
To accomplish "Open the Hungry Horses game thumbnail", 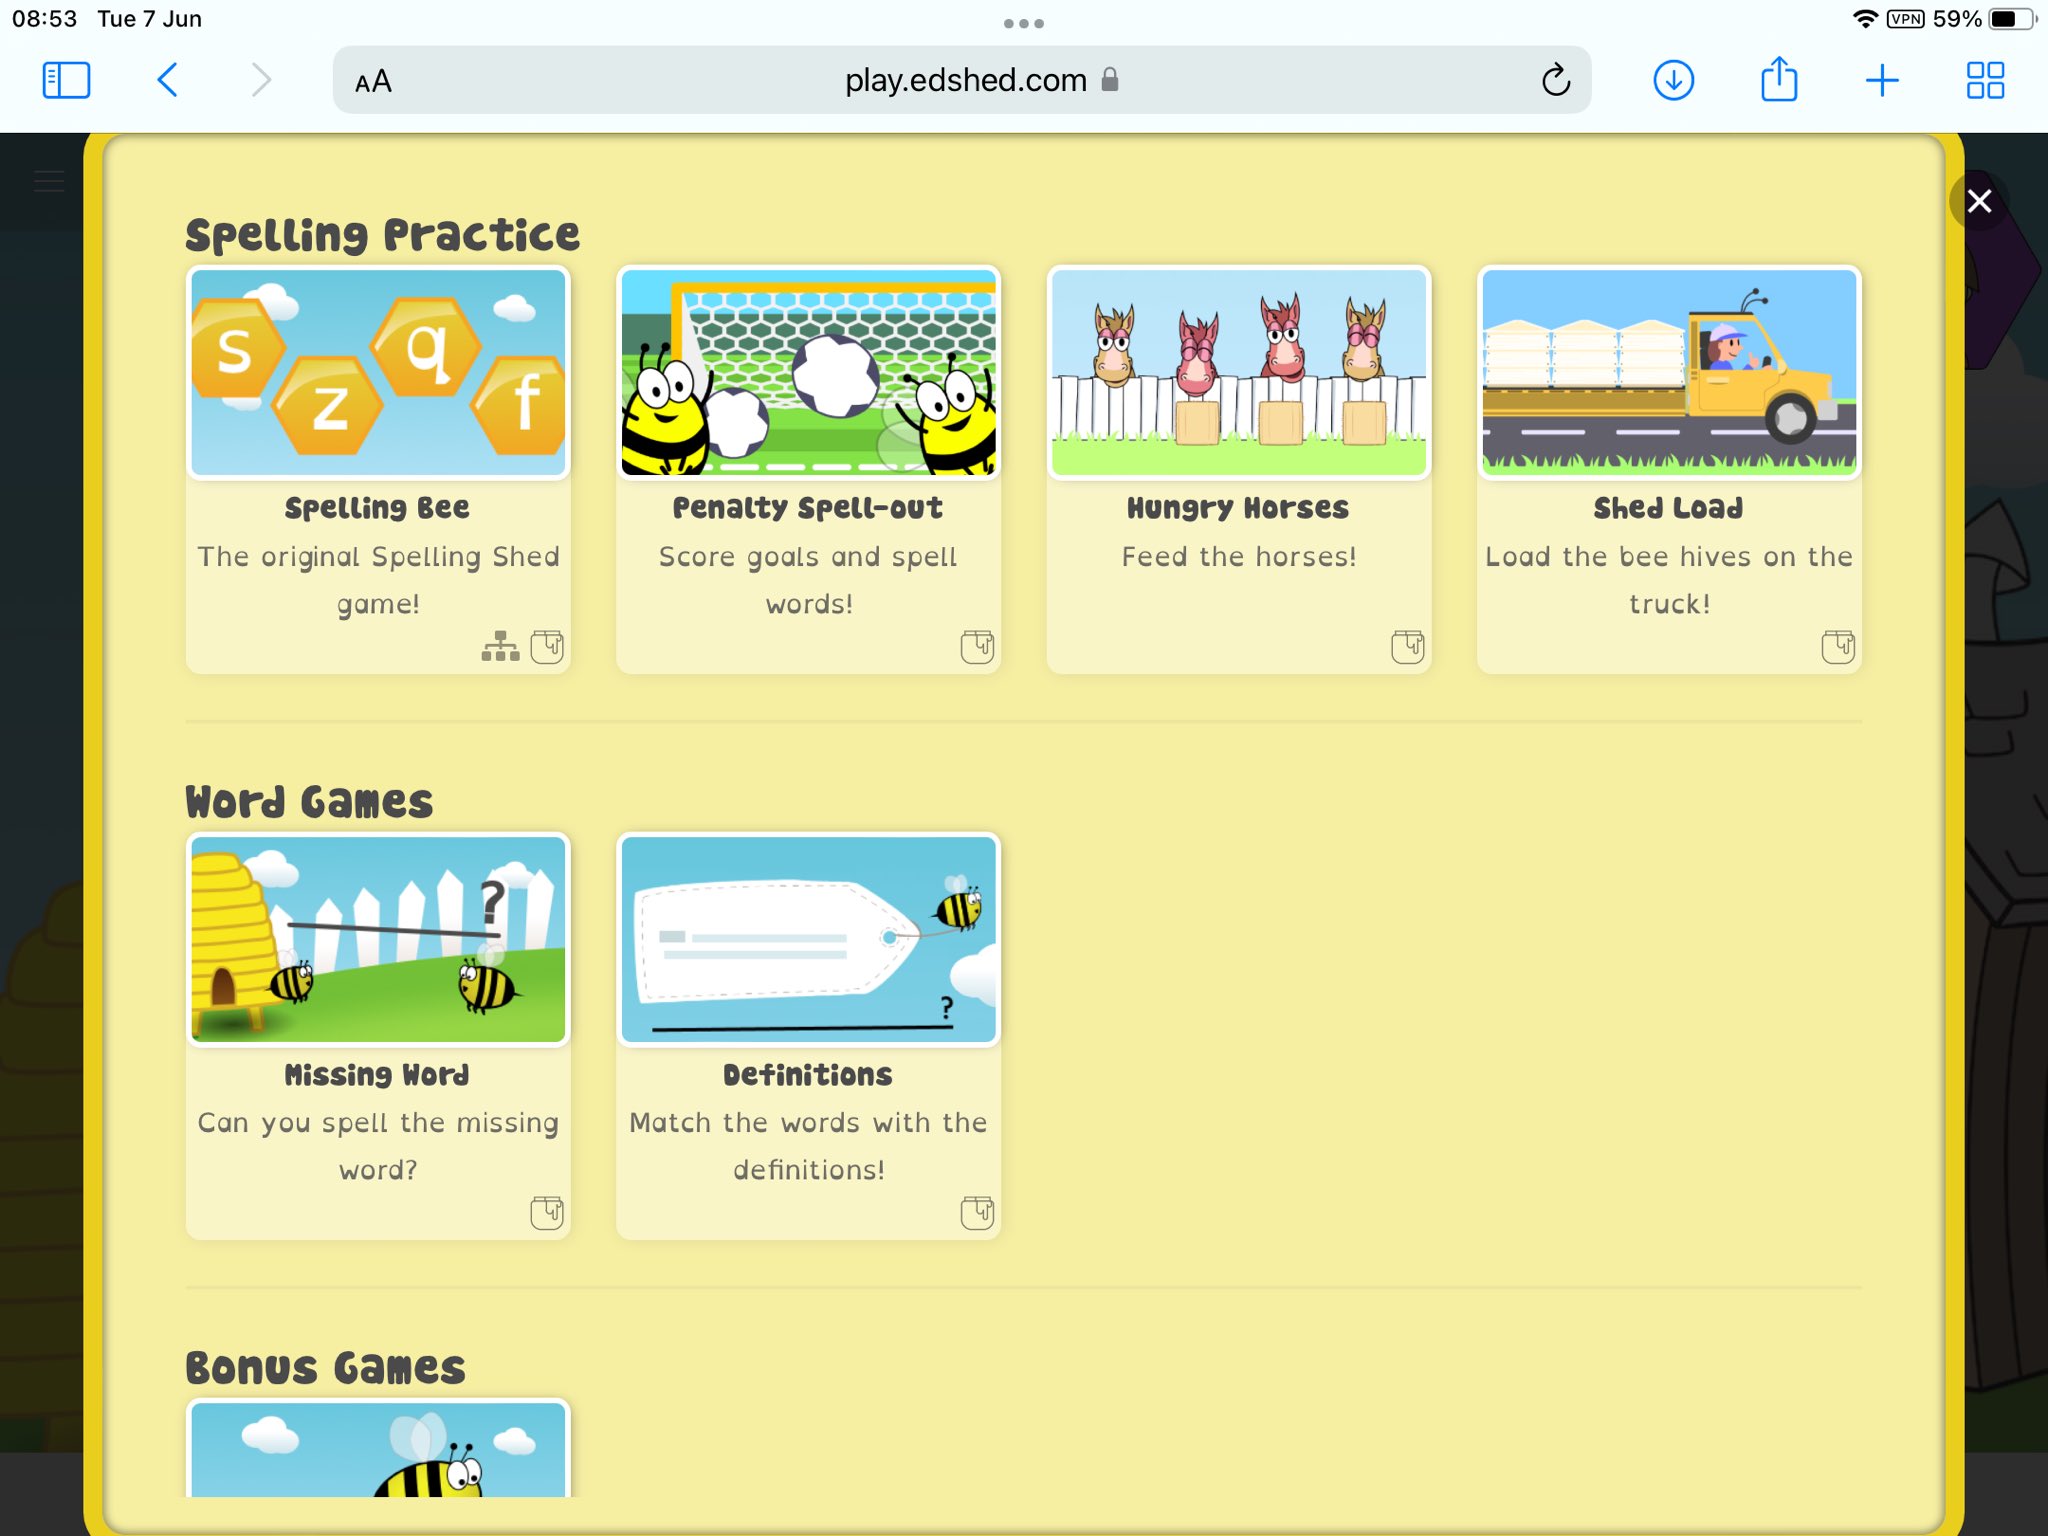I will click(1239, 372).
